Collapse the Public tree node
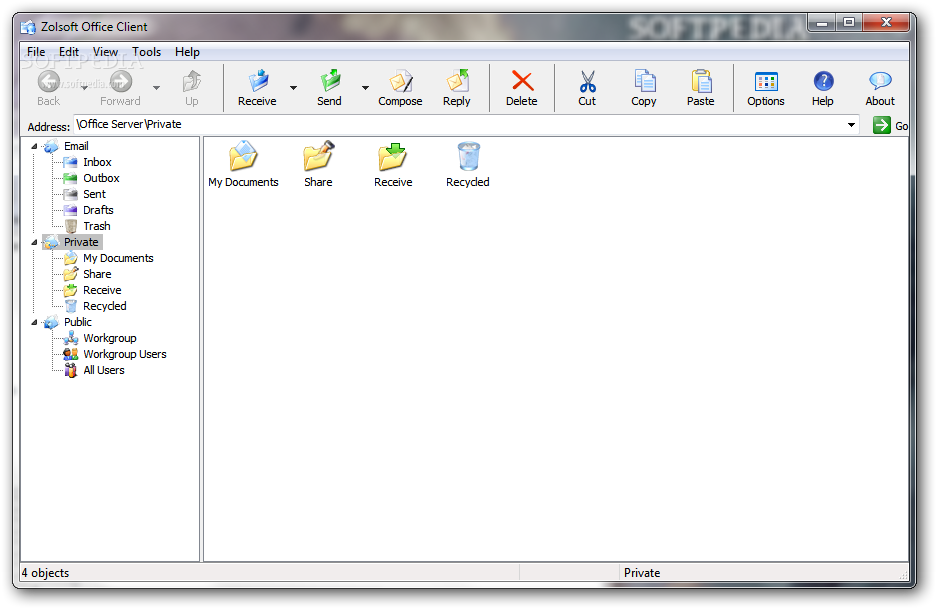The image size is (937, 609). [x=34, y=322]
